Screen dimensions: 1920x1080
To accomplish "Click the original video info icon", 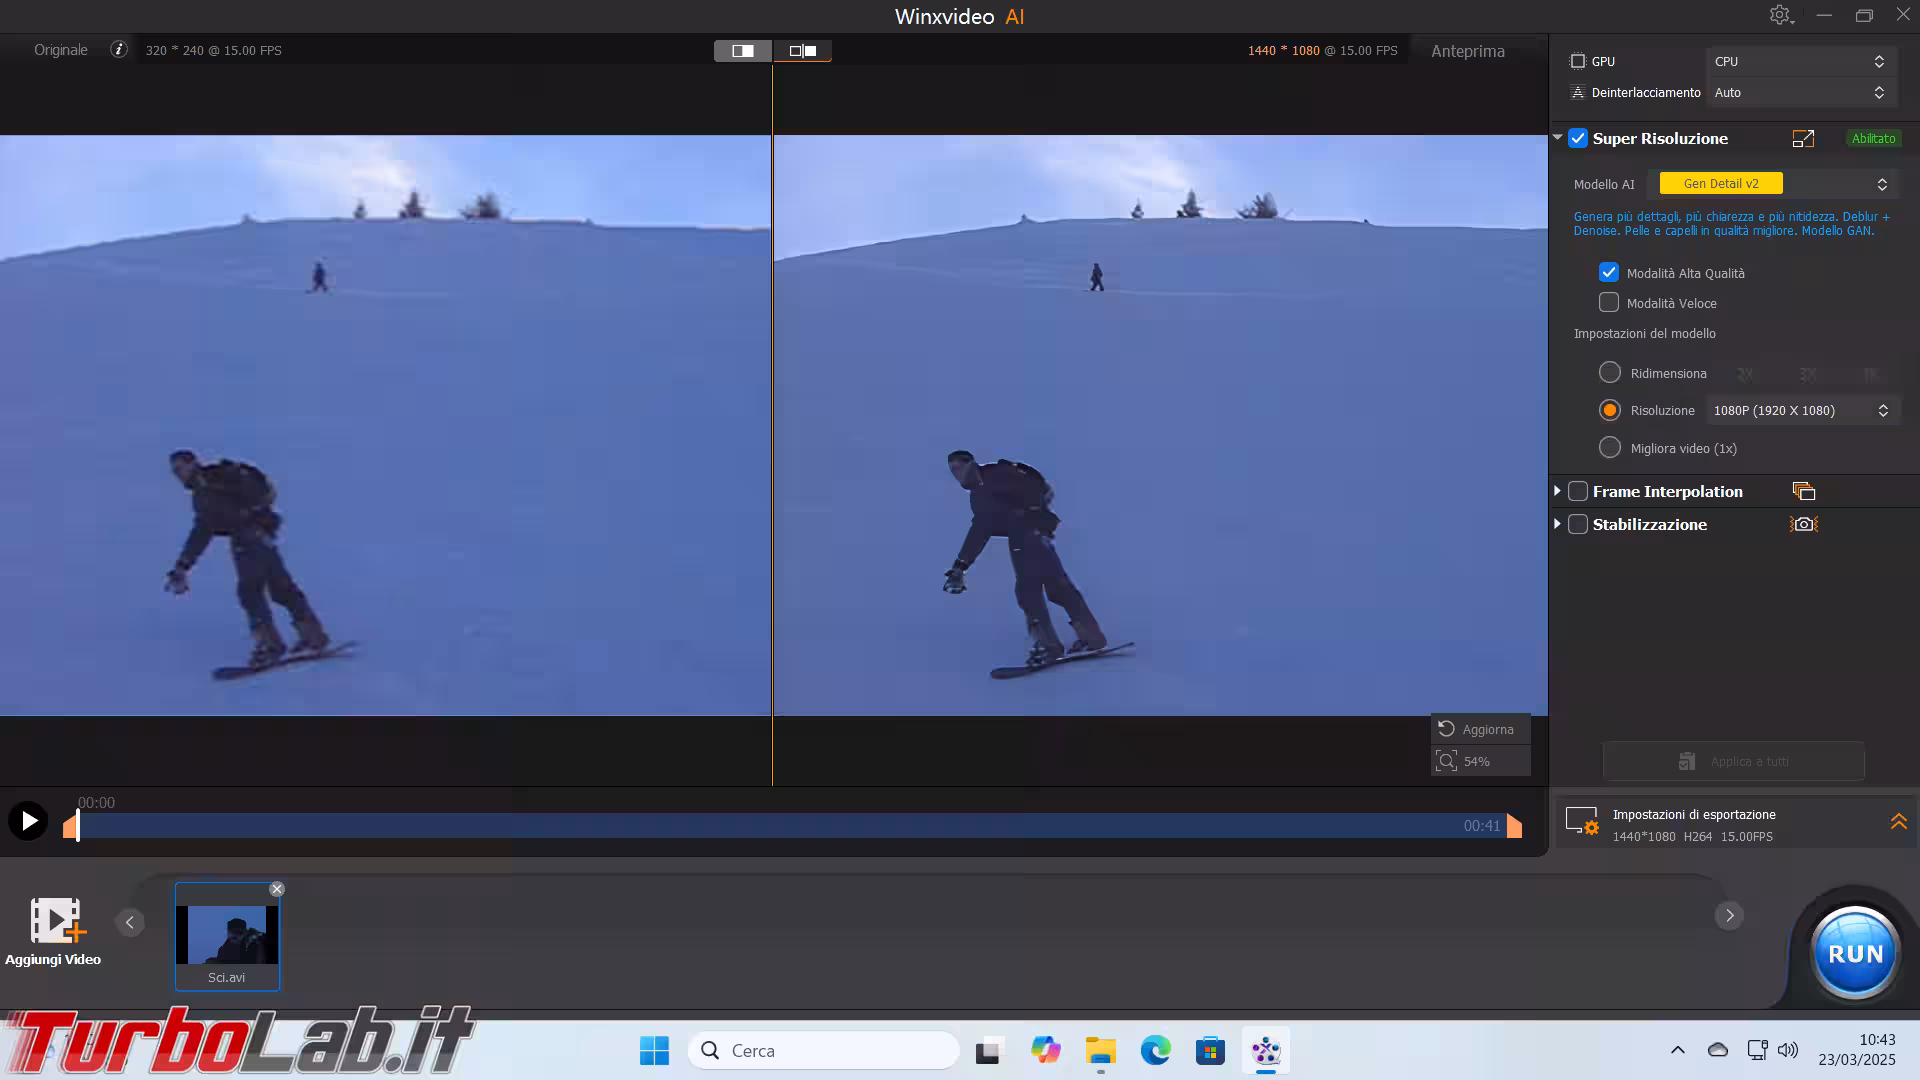I will (x=119, y=49).
